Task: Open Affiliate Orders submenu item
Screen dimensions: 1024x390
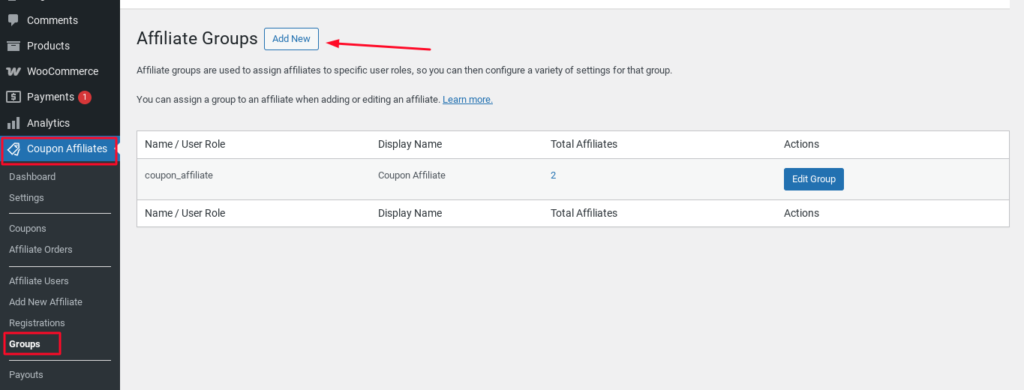Action: pos(40,250)
